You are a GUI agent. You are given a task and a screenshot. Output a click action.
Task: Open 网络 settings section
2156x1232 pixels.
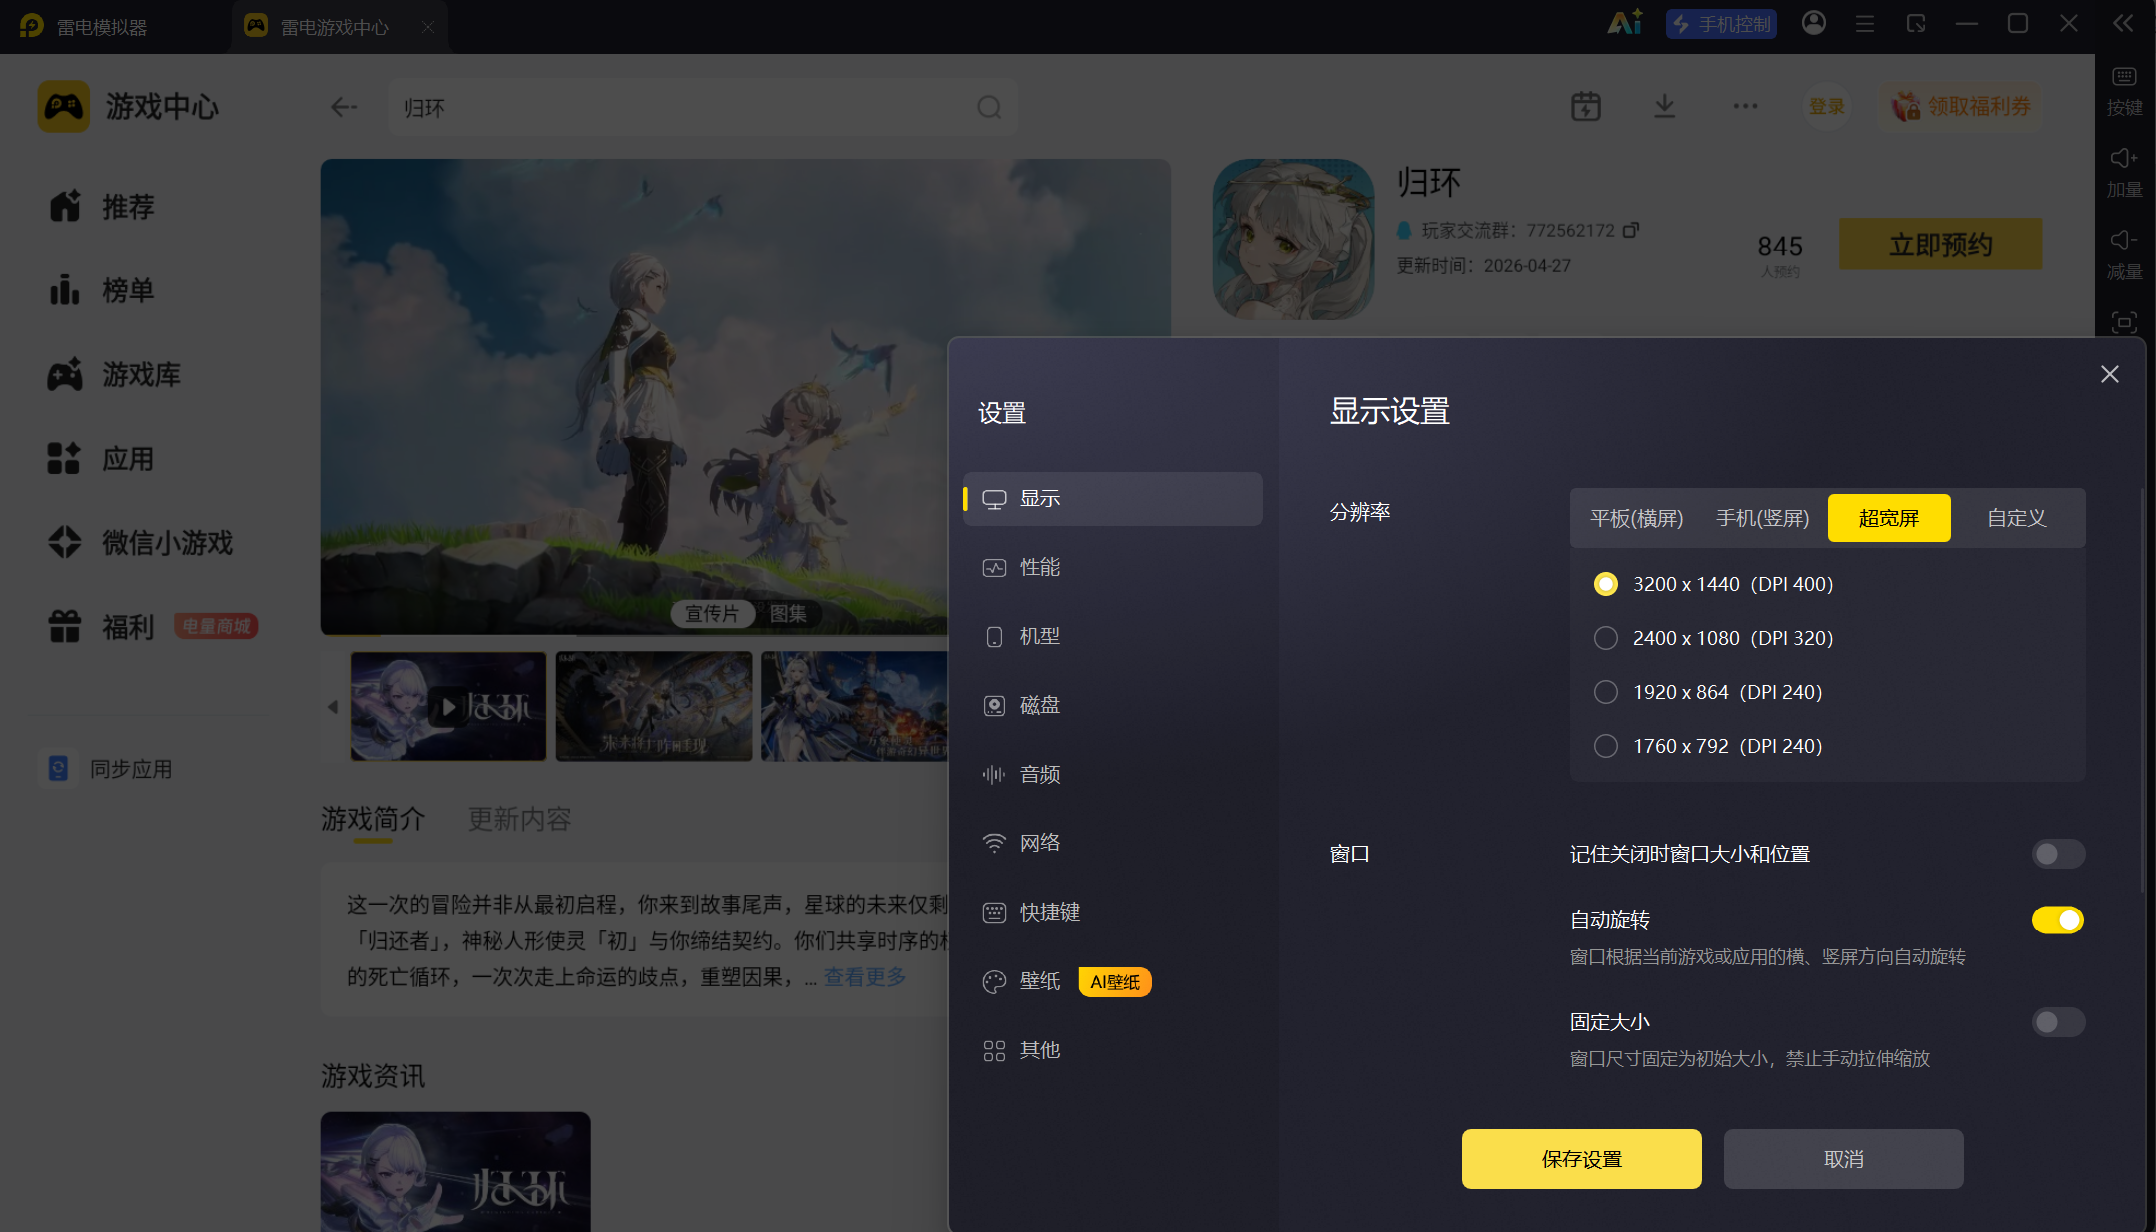1113,844
